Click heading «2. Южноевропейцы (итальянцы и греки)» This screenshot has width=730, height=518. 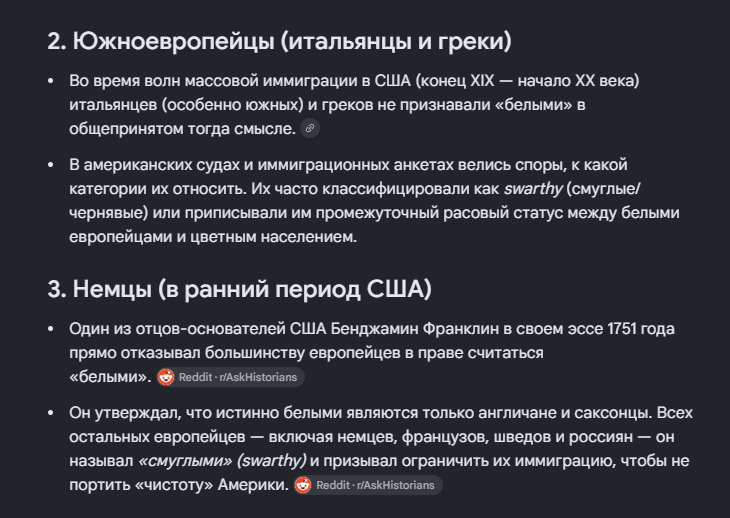point(279,41)
